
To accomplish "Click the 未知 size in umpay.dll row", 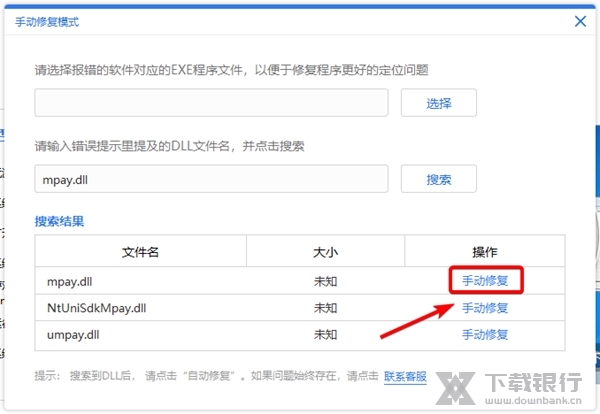I will tap(325, 335).
